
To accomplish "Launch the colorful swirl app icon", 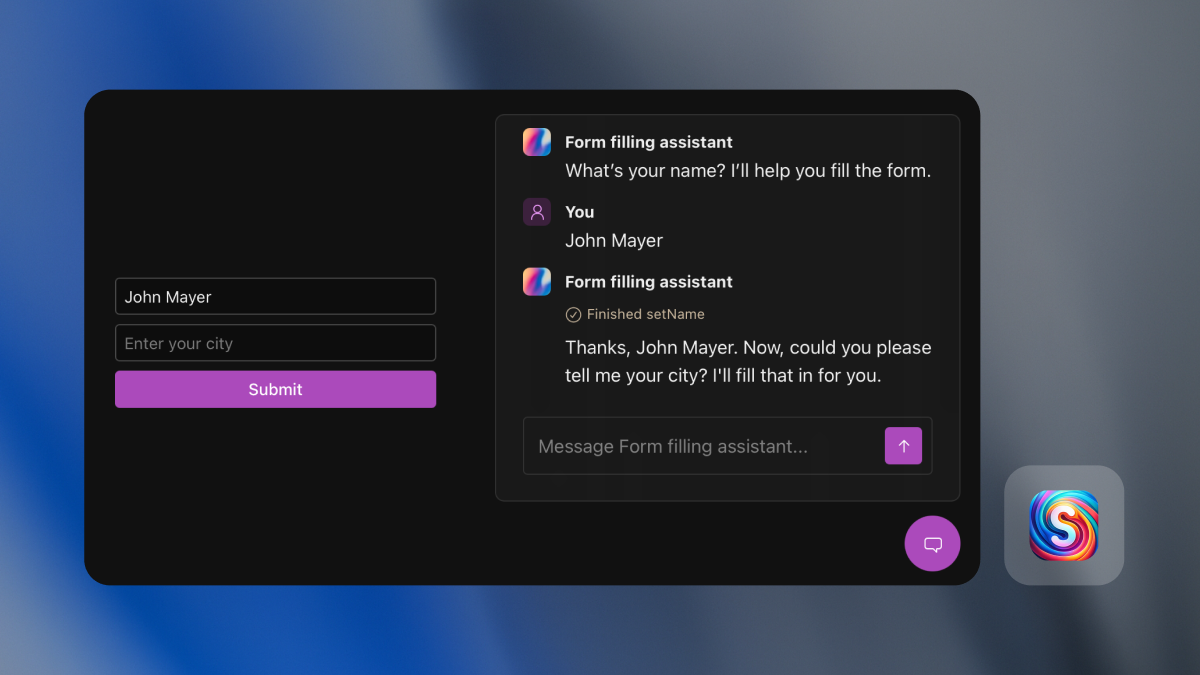I will point(1063,525).
